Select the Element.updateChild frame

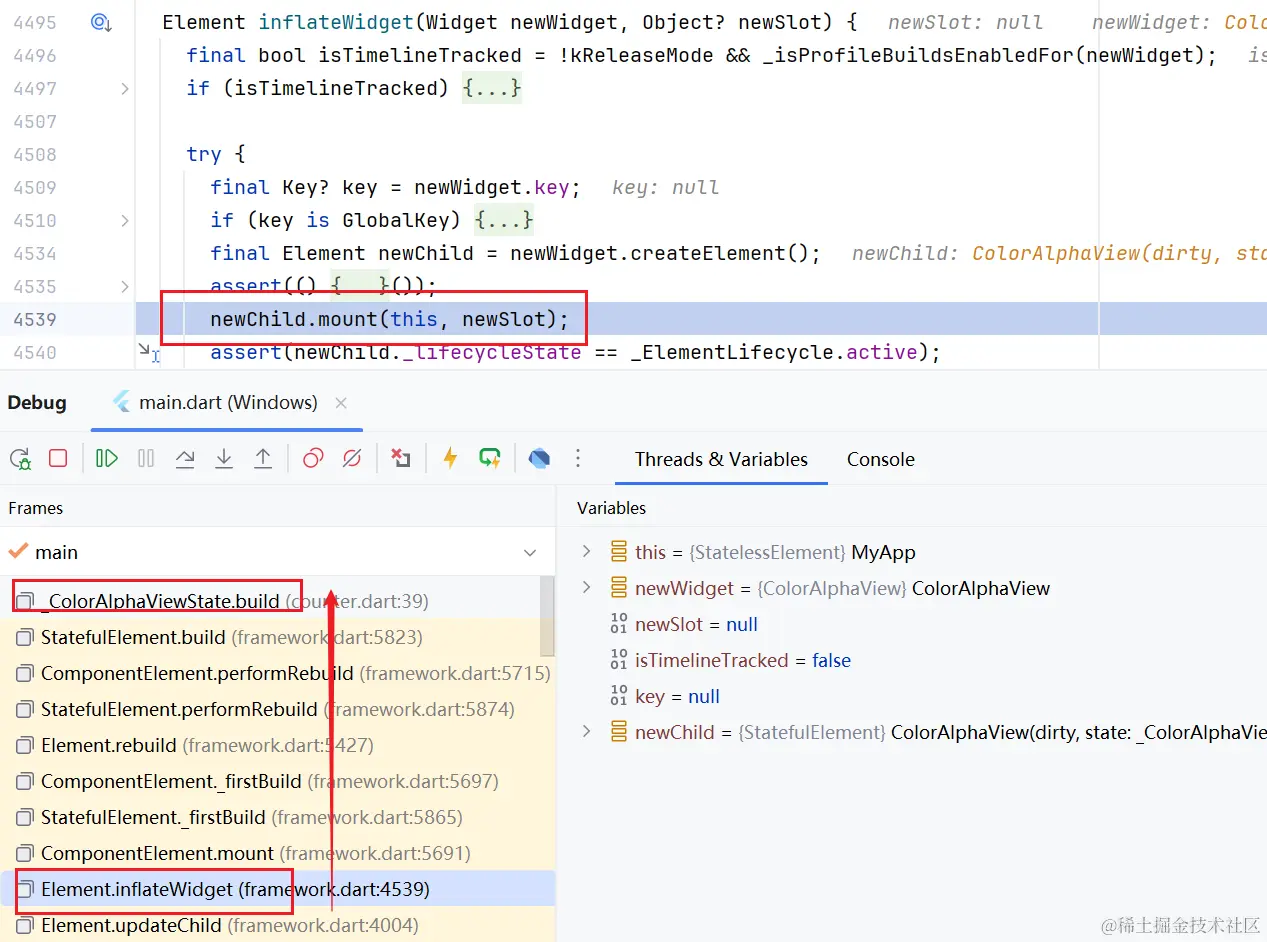click(277, 925)
